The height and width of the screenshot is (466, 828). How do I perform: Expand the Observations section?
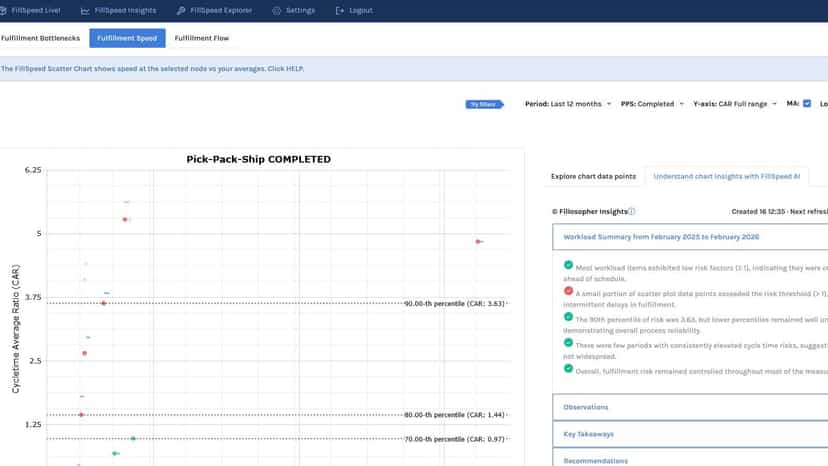click(x=690, y=407)
